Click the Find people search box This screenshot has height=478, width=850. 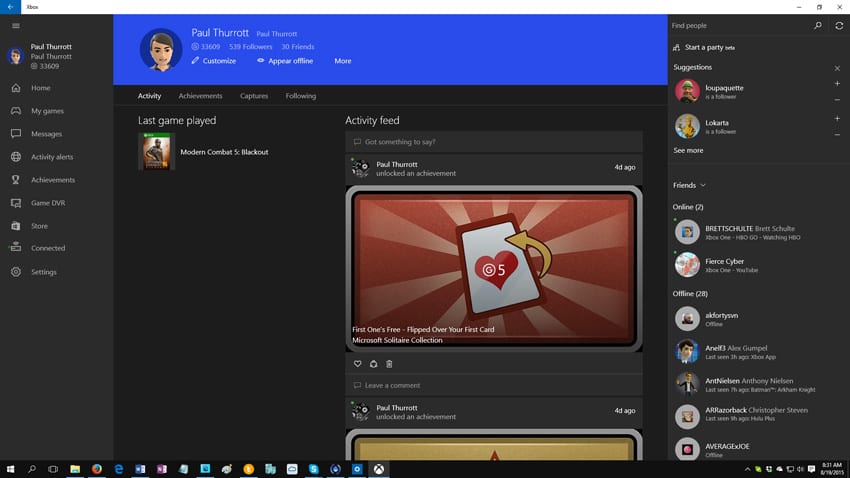tap(739, 25)
